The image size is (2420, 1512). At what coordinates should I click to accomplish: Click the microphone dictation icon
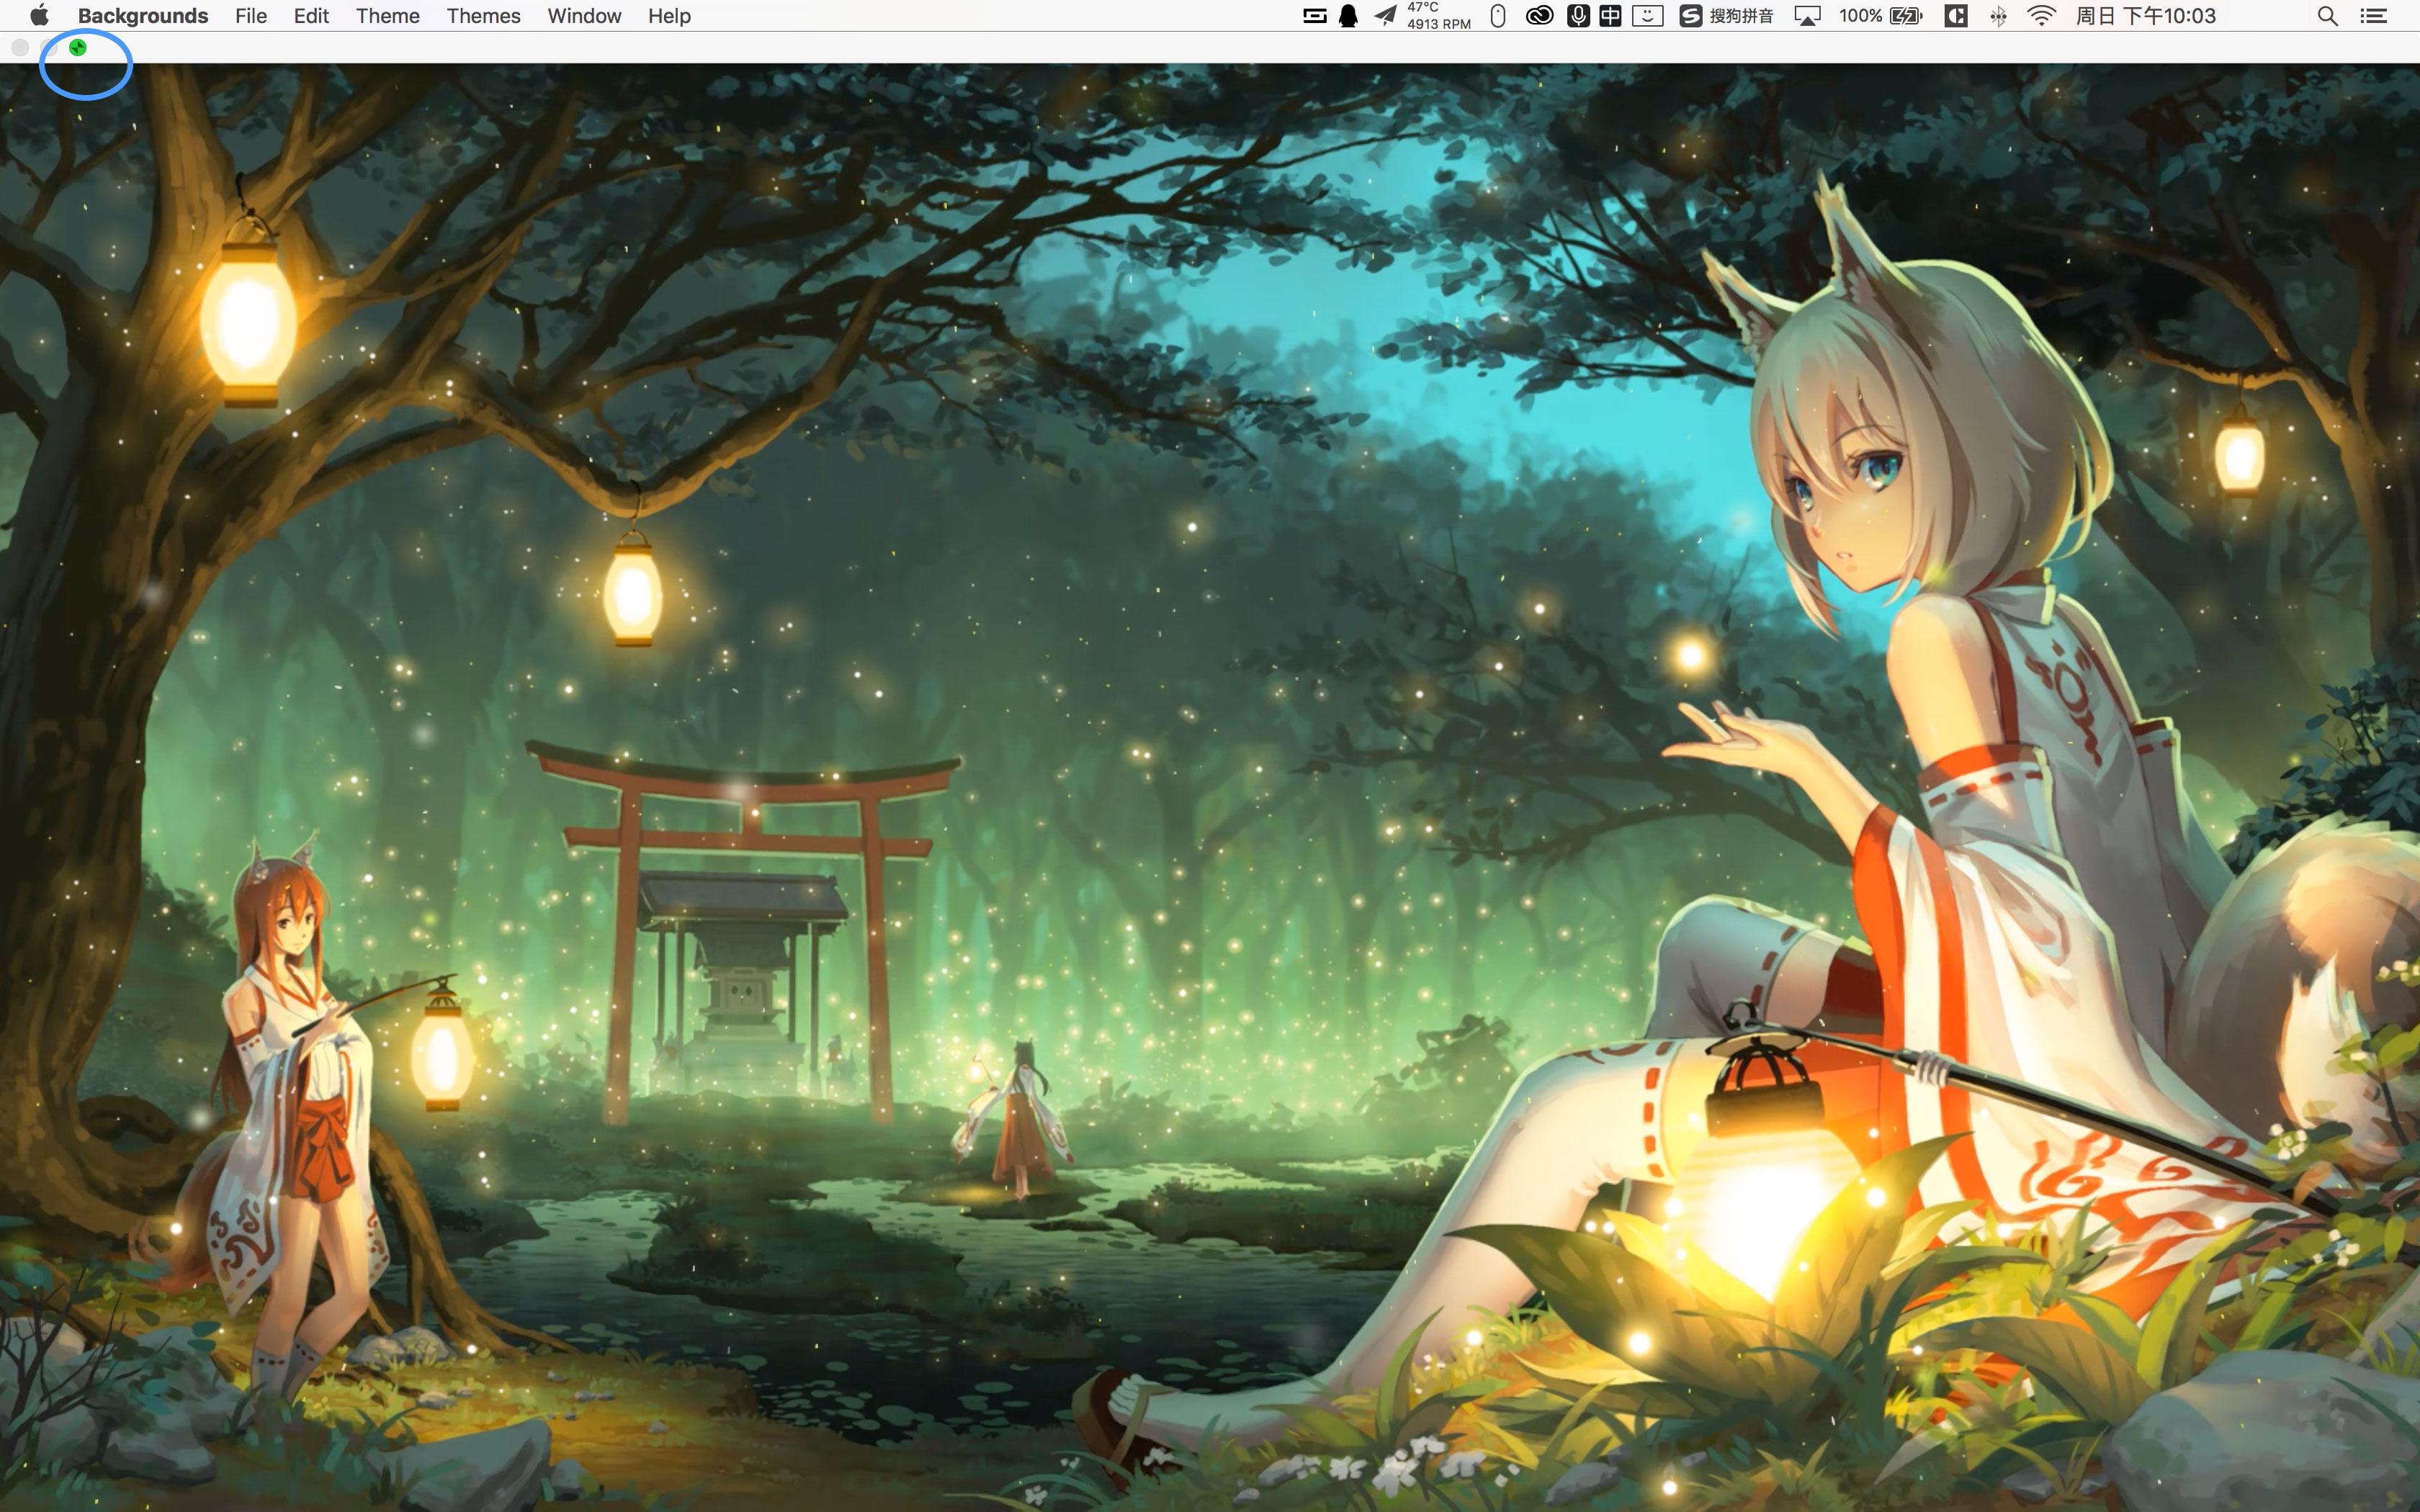click(1578, 16)
